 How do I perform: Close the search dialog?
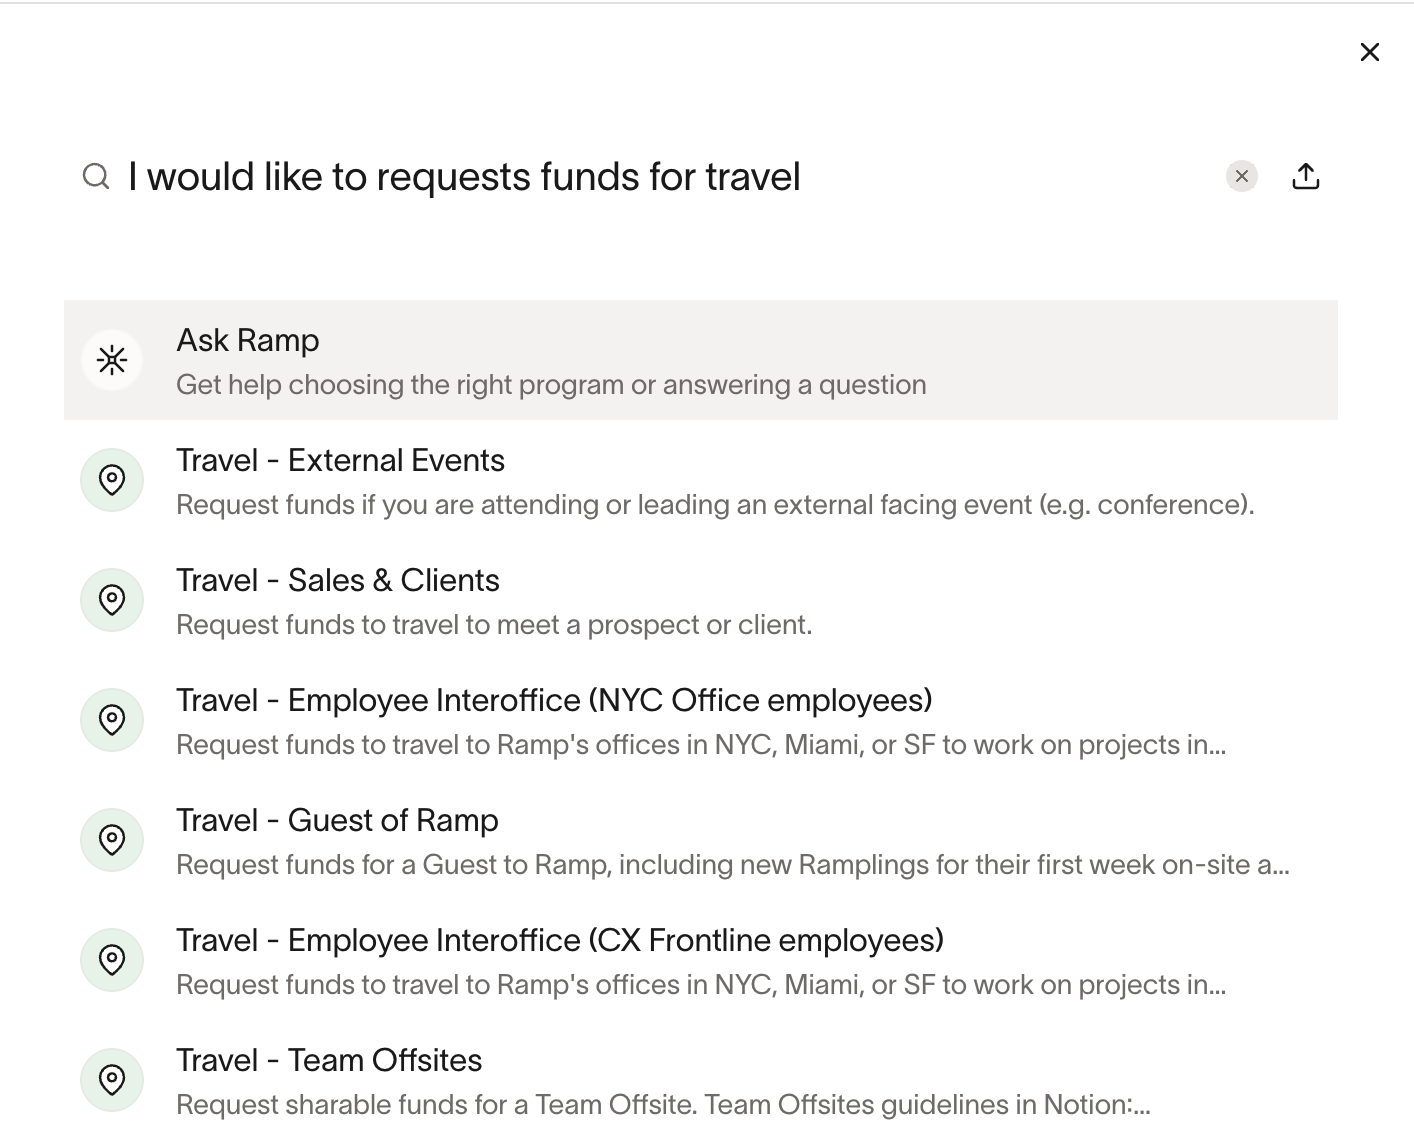pyautogui.click(x=1369, y=52)
